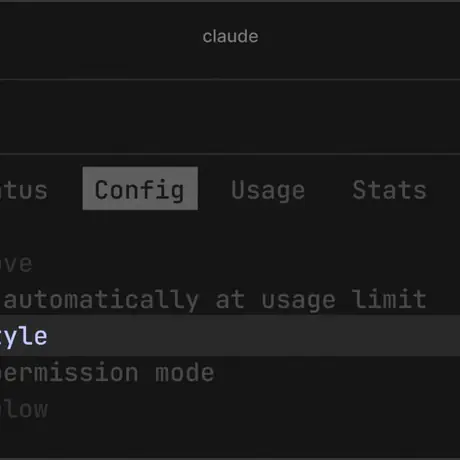Image resolution: width=460 pixels, height=460 pixels.
Task: Select the Stats tab
Action: 389,190
